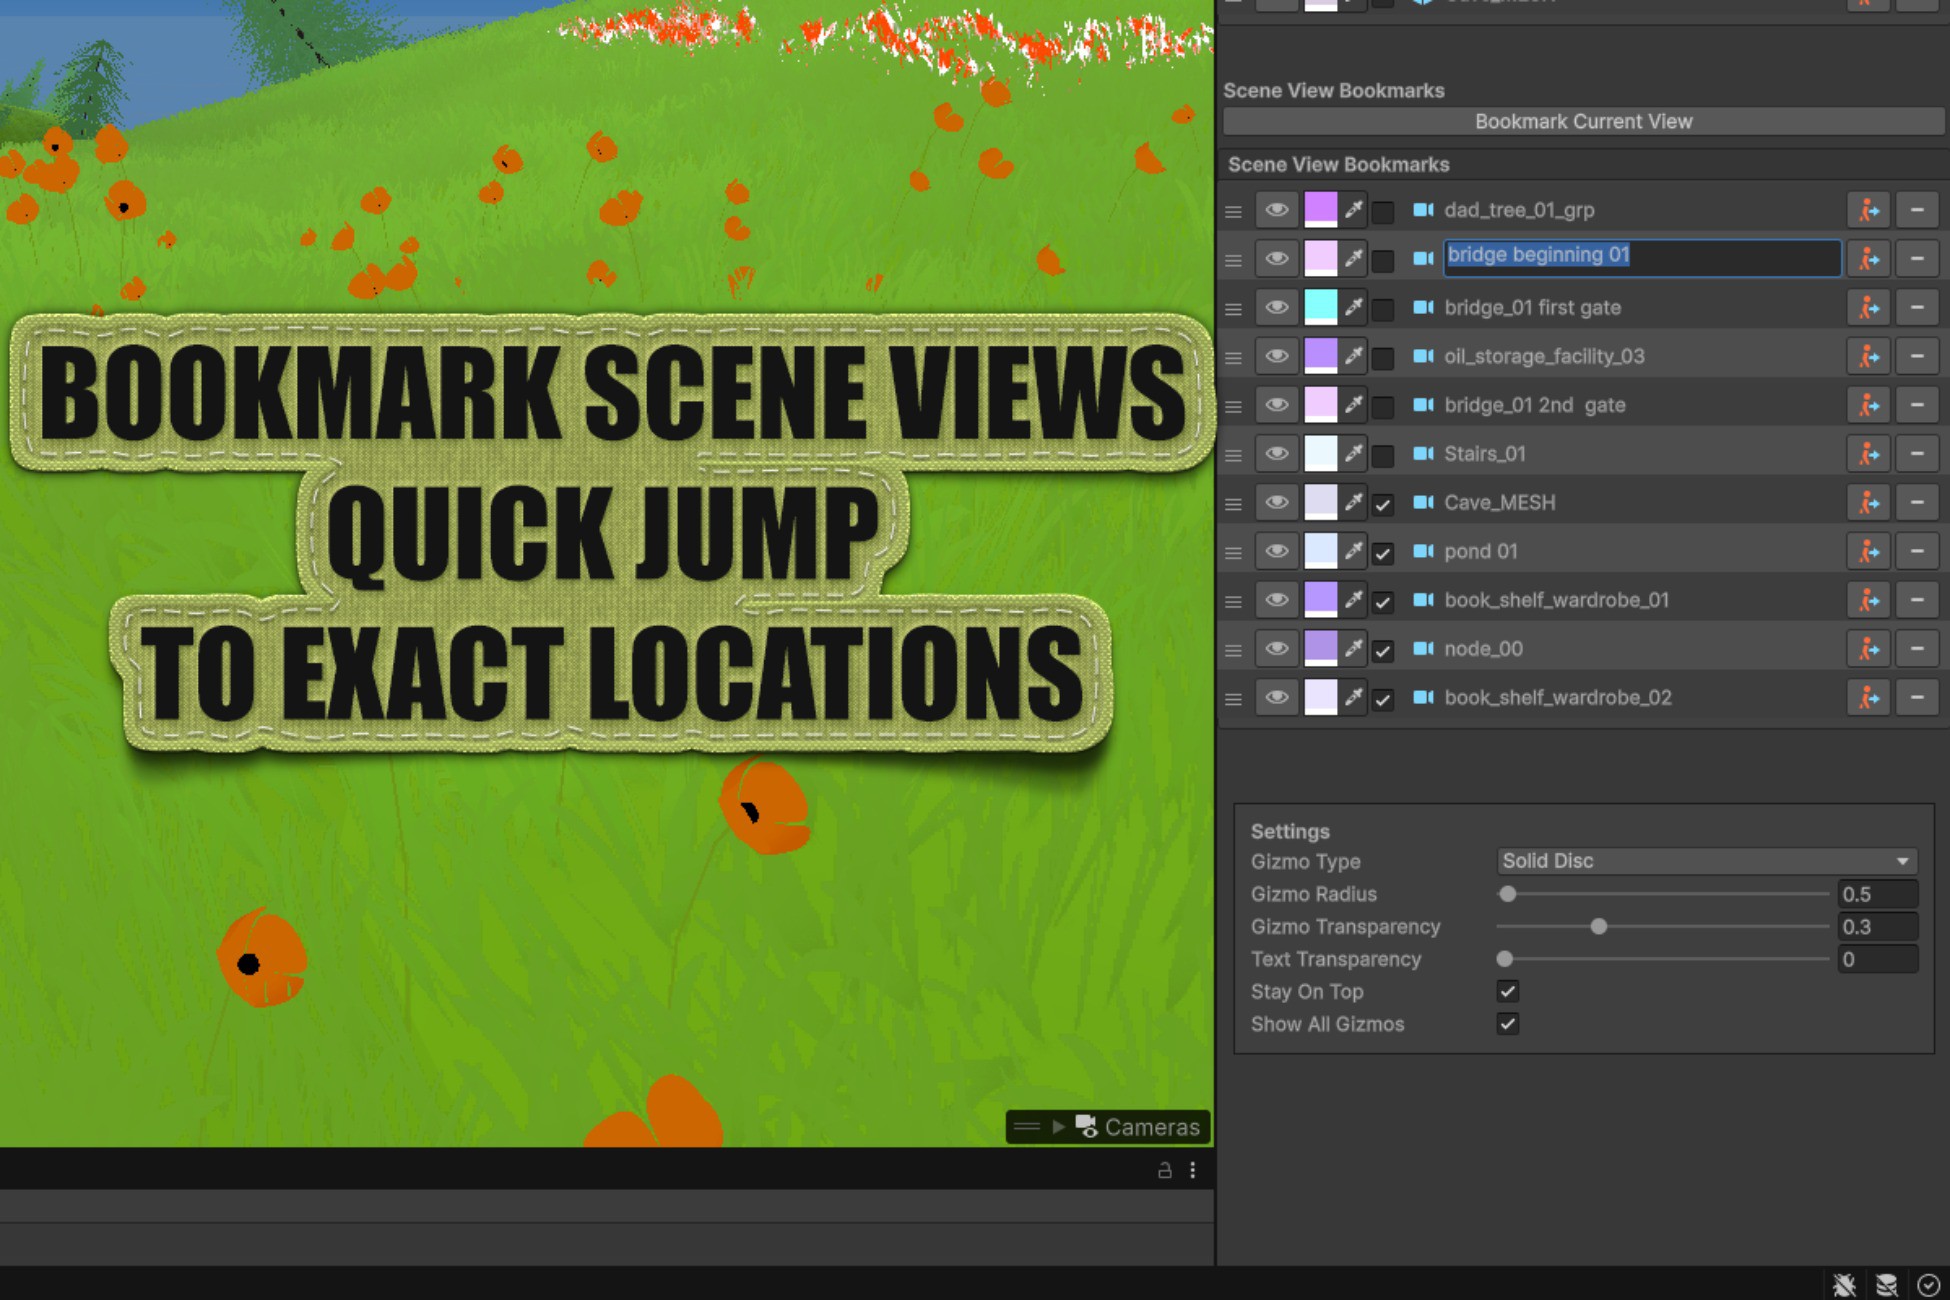Click the crossed-out debug bug icon in status bar
Image resolution: width=1950 pixels, height=1300 pixels.
click(1845, 1284)
